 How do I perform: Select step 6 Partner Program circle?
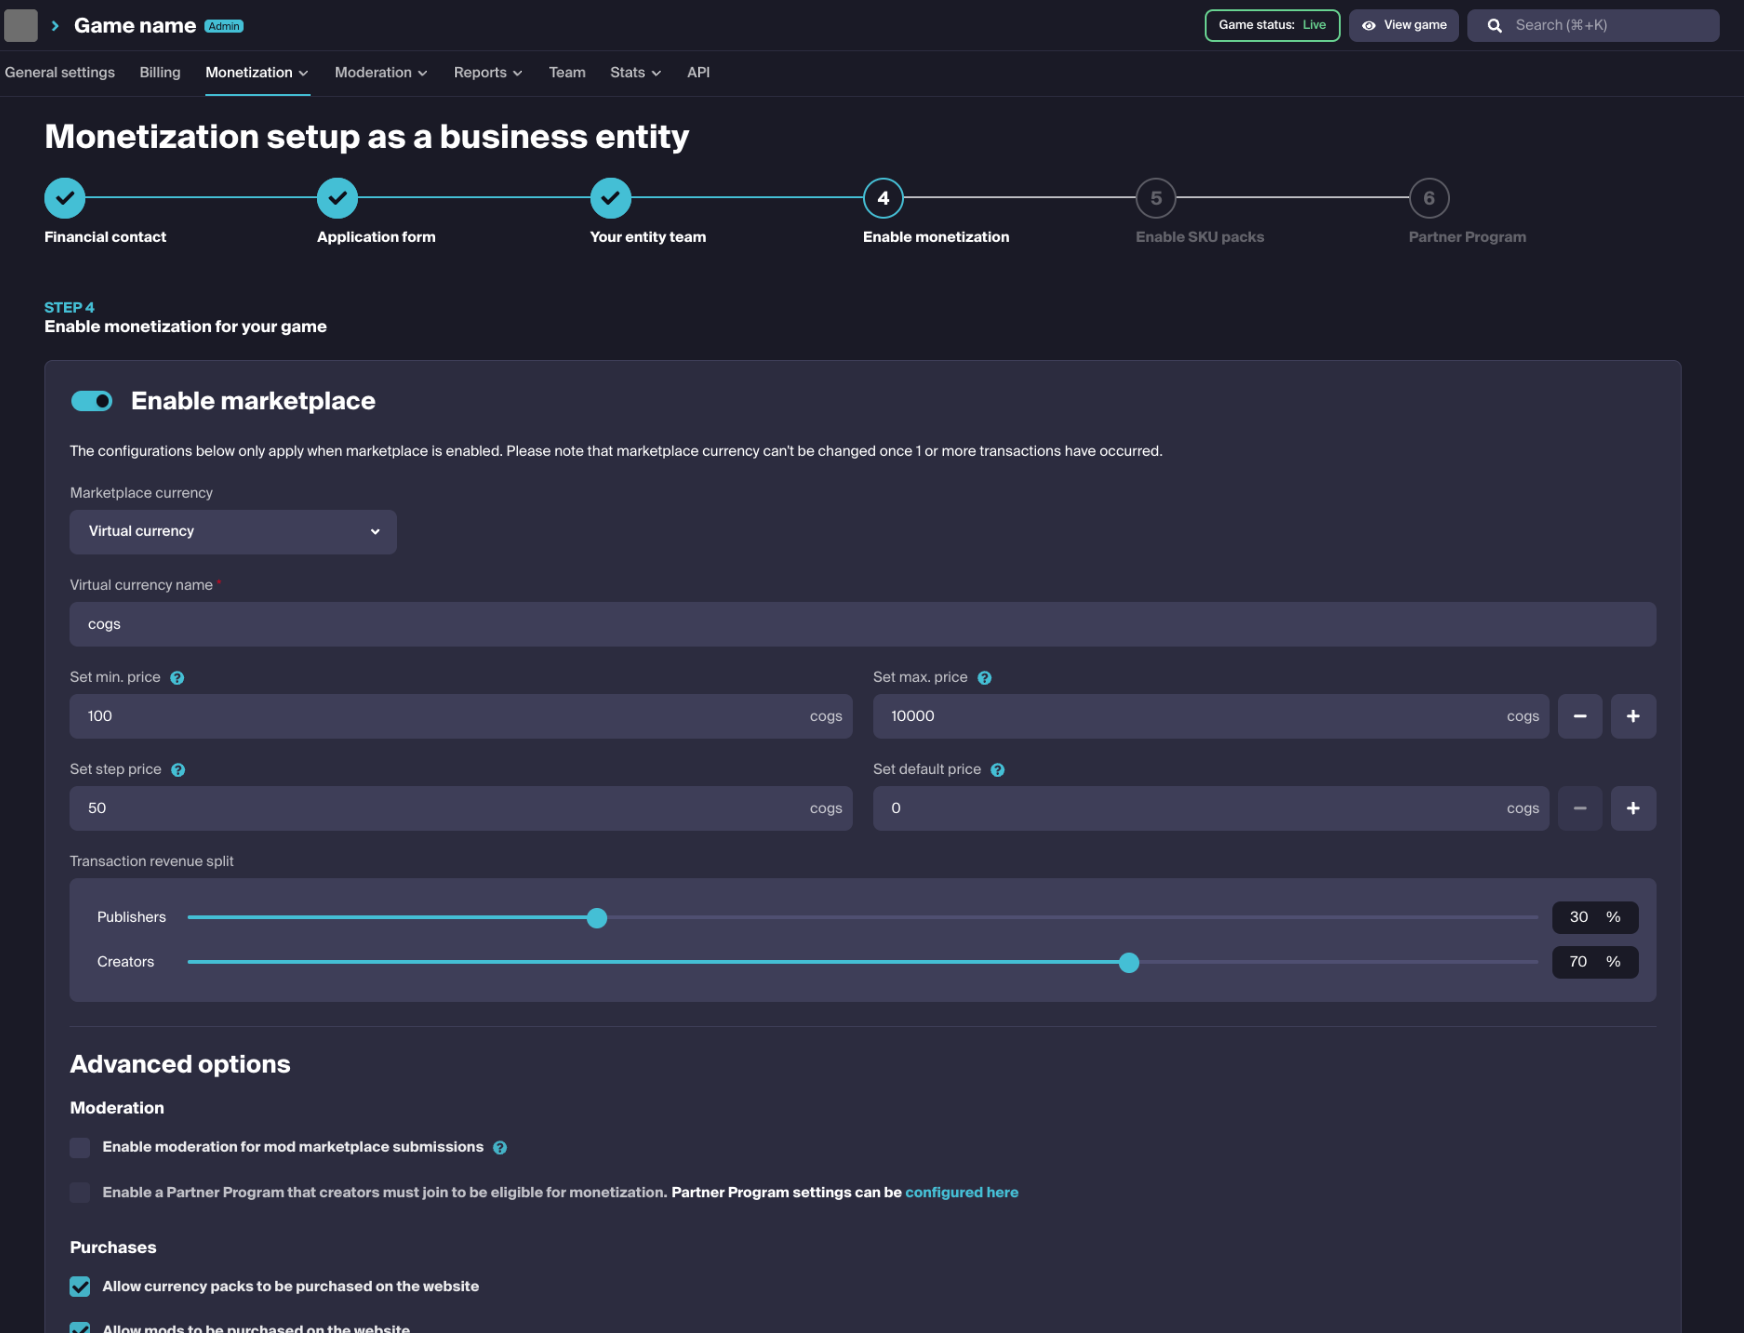pyautogui.click(x=1429, y=198)
